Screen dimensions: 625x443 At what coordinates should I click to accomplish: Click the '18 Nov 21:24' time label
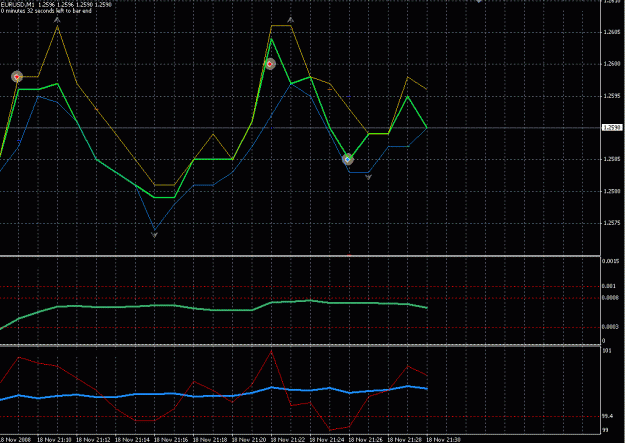327,439
